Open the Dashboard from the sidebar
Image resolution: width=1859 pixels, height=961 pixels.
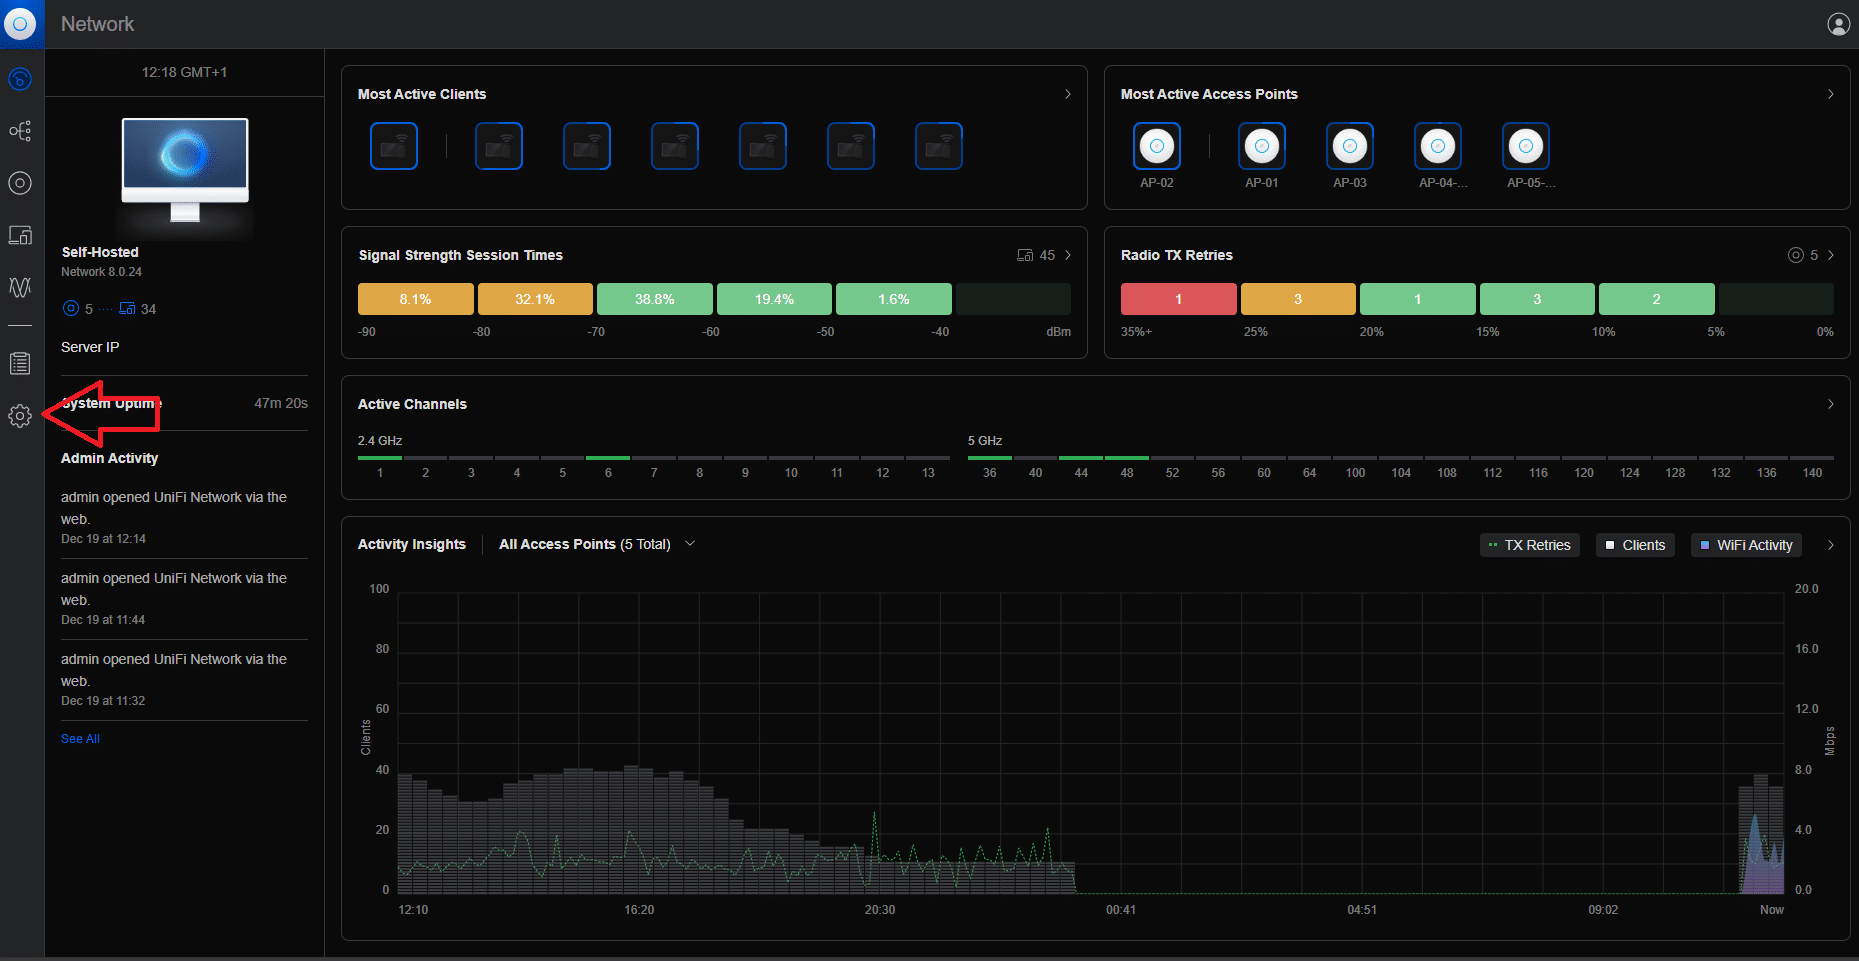20,79
